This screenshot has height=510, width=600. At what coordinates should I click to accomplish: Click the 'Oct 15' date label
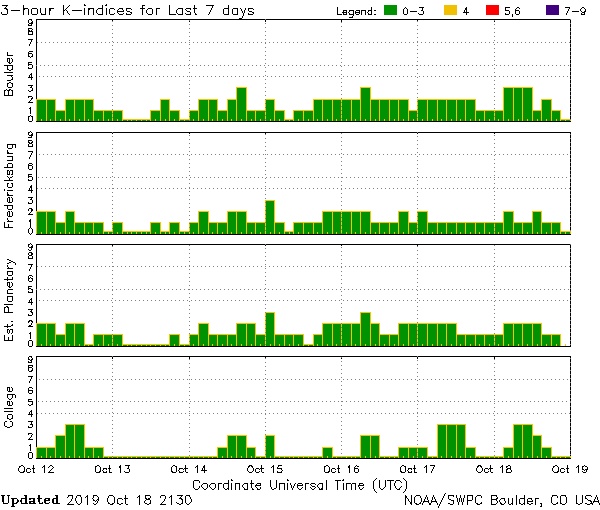(265, 469)
